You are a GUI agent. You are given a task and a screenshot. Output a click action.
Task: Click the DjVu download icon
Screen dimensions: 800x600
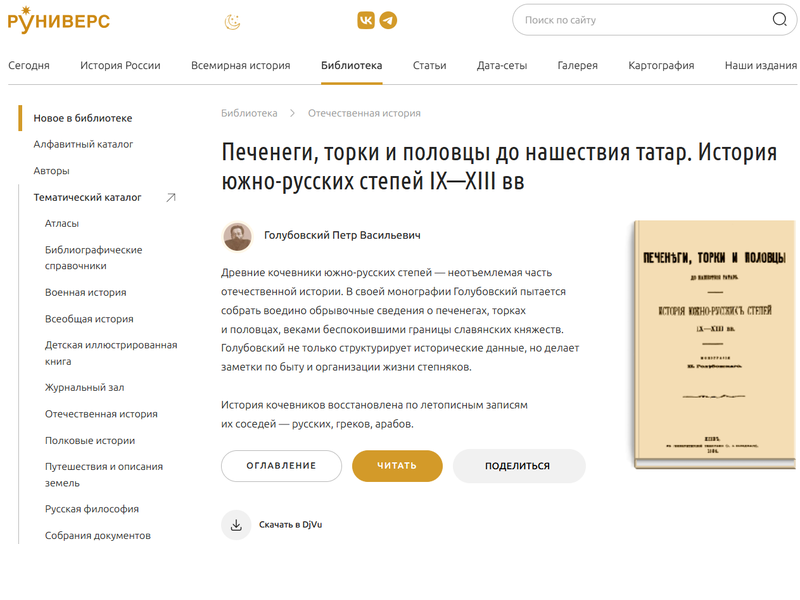click(x=236, y=524)
